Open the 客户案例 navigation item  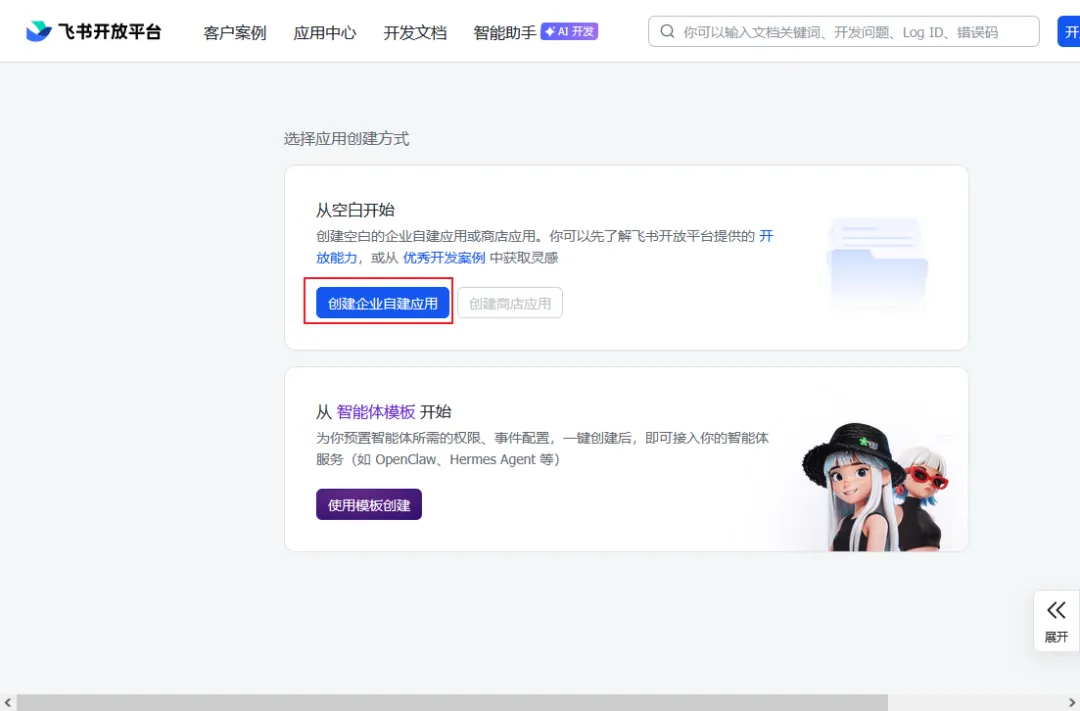pyautogui.click(x=234, y=32)
